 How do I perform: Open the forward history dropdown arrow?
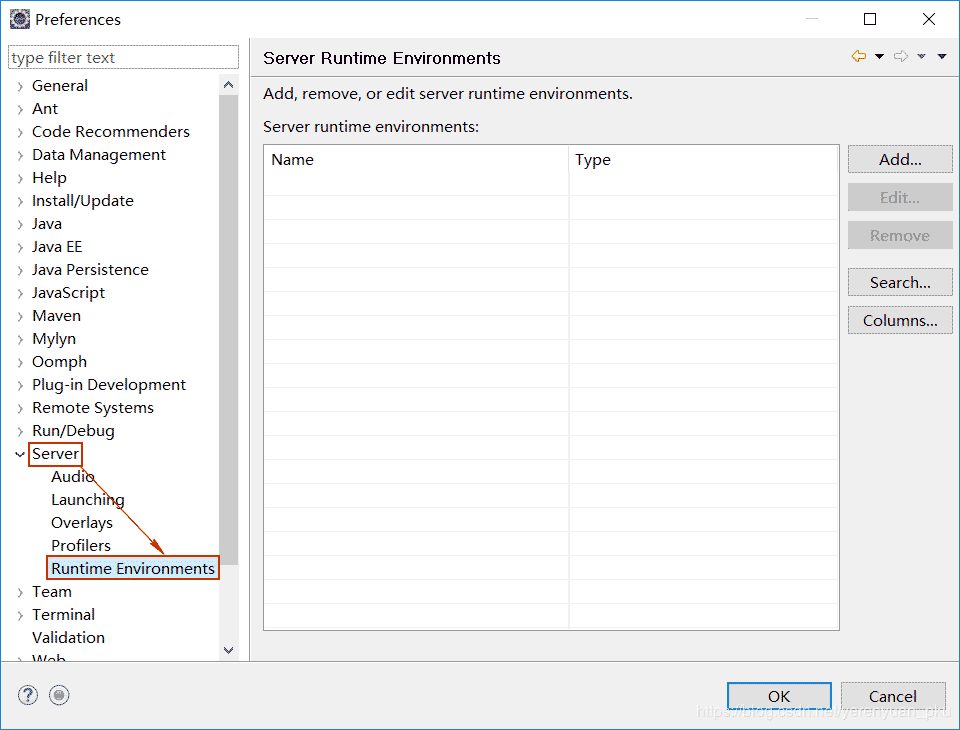point(921,56)
